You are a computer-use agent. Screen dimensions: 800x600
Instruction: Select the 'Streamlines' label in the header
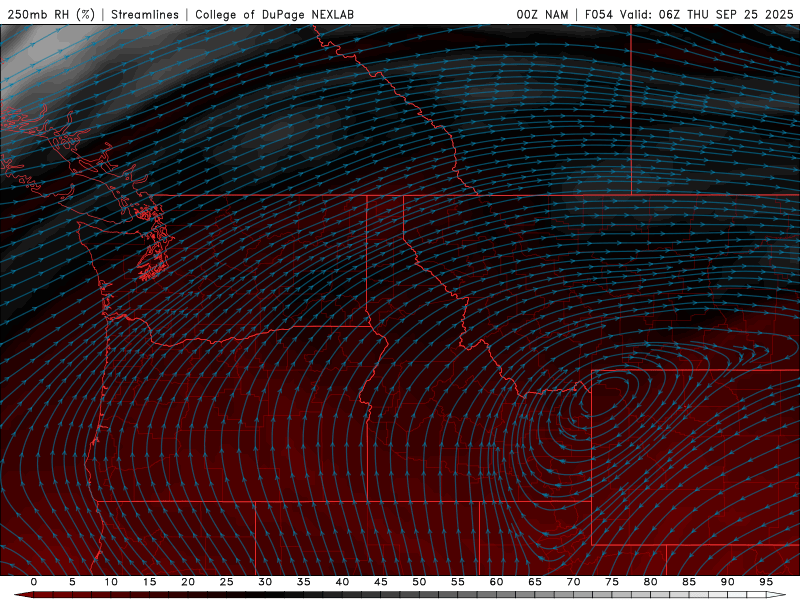145,14
